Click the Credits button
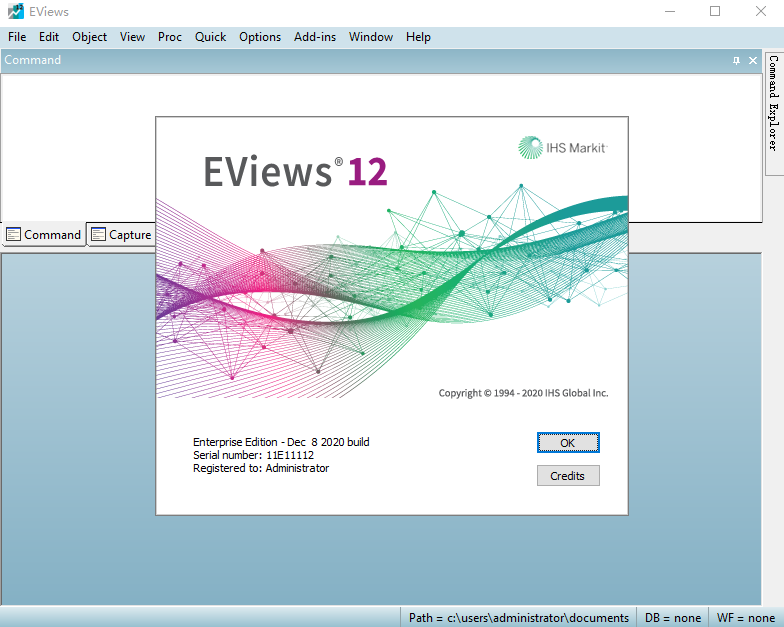Viewport: 784px width, 627px height. [x=568, y=476]
